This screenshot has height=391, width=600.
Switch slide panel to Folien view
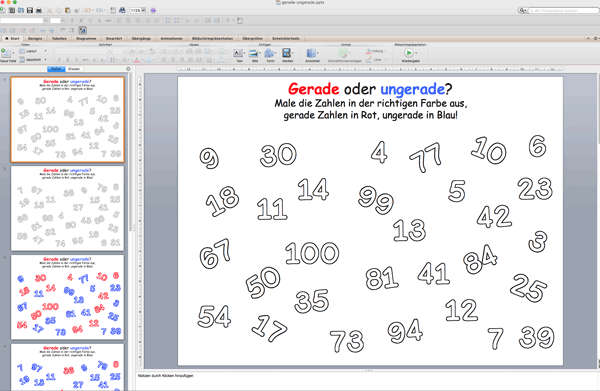click(56, 69)
